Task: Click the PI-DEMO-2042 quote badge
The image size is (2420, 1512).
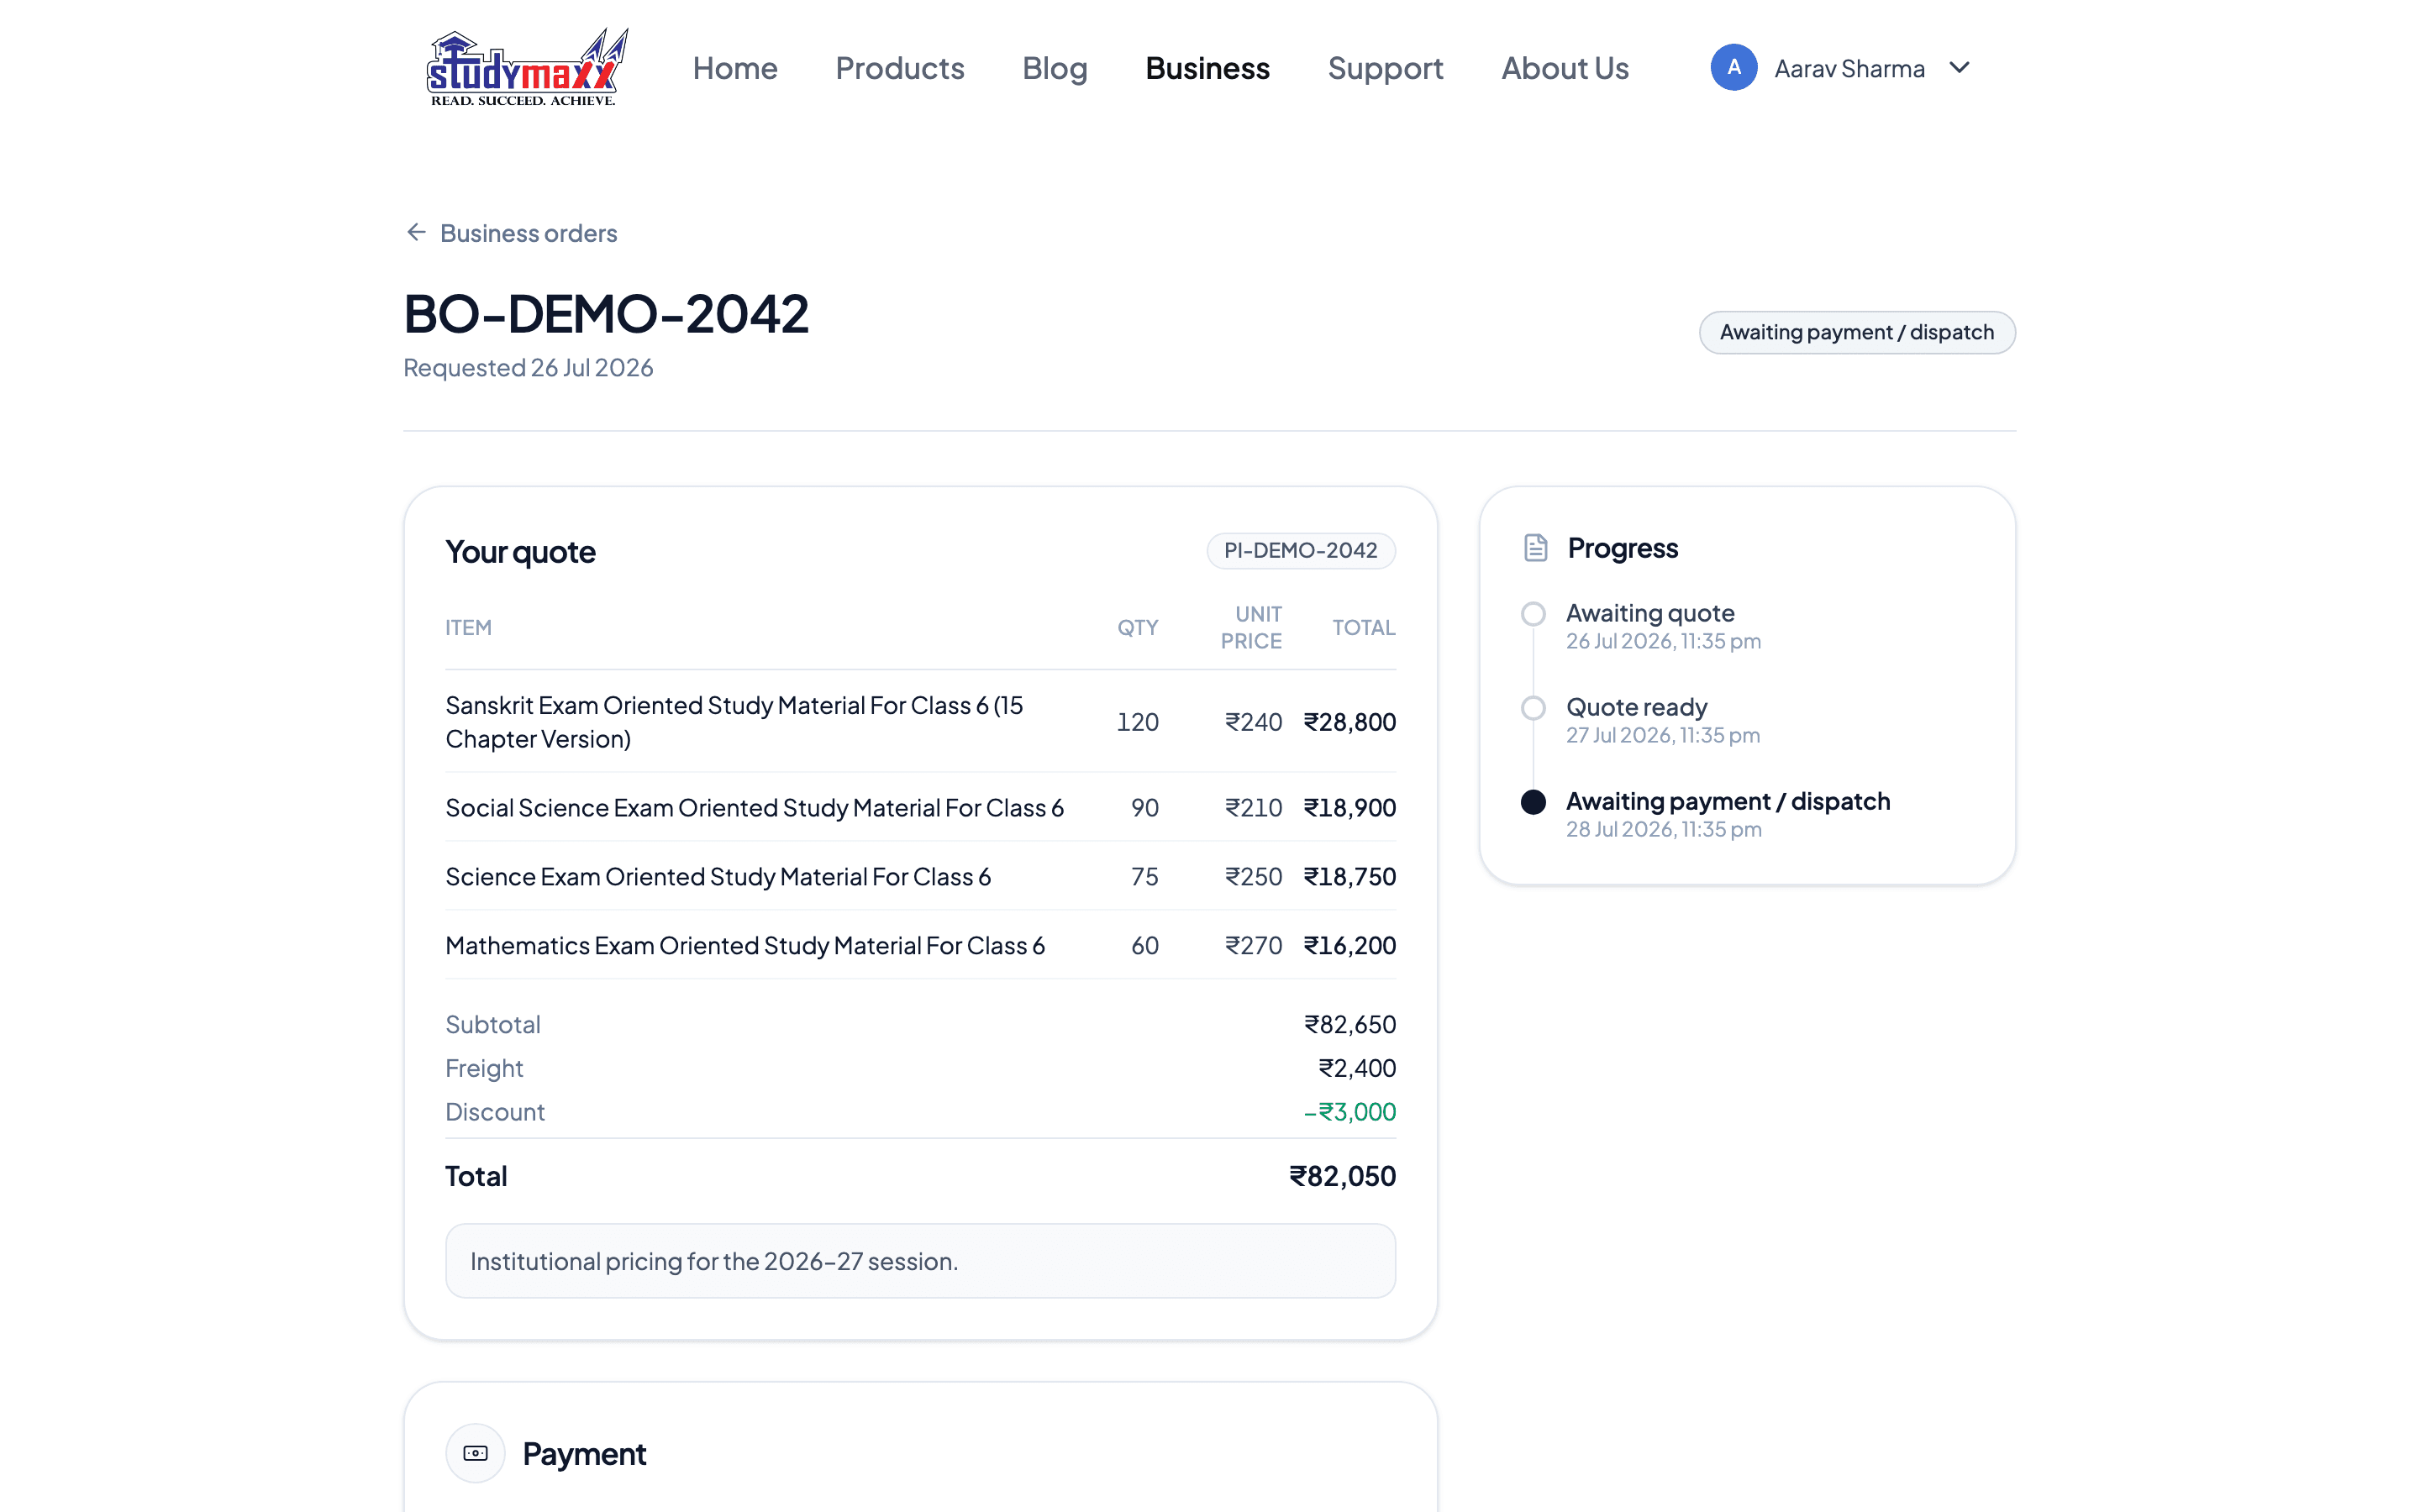Action: pos(1301,550)
